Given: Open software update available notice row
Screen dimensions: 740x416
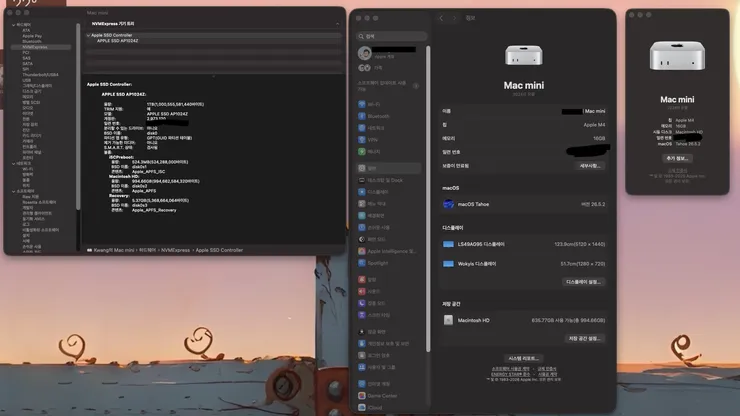Looking at the screenshot, I should coord(388,86).
